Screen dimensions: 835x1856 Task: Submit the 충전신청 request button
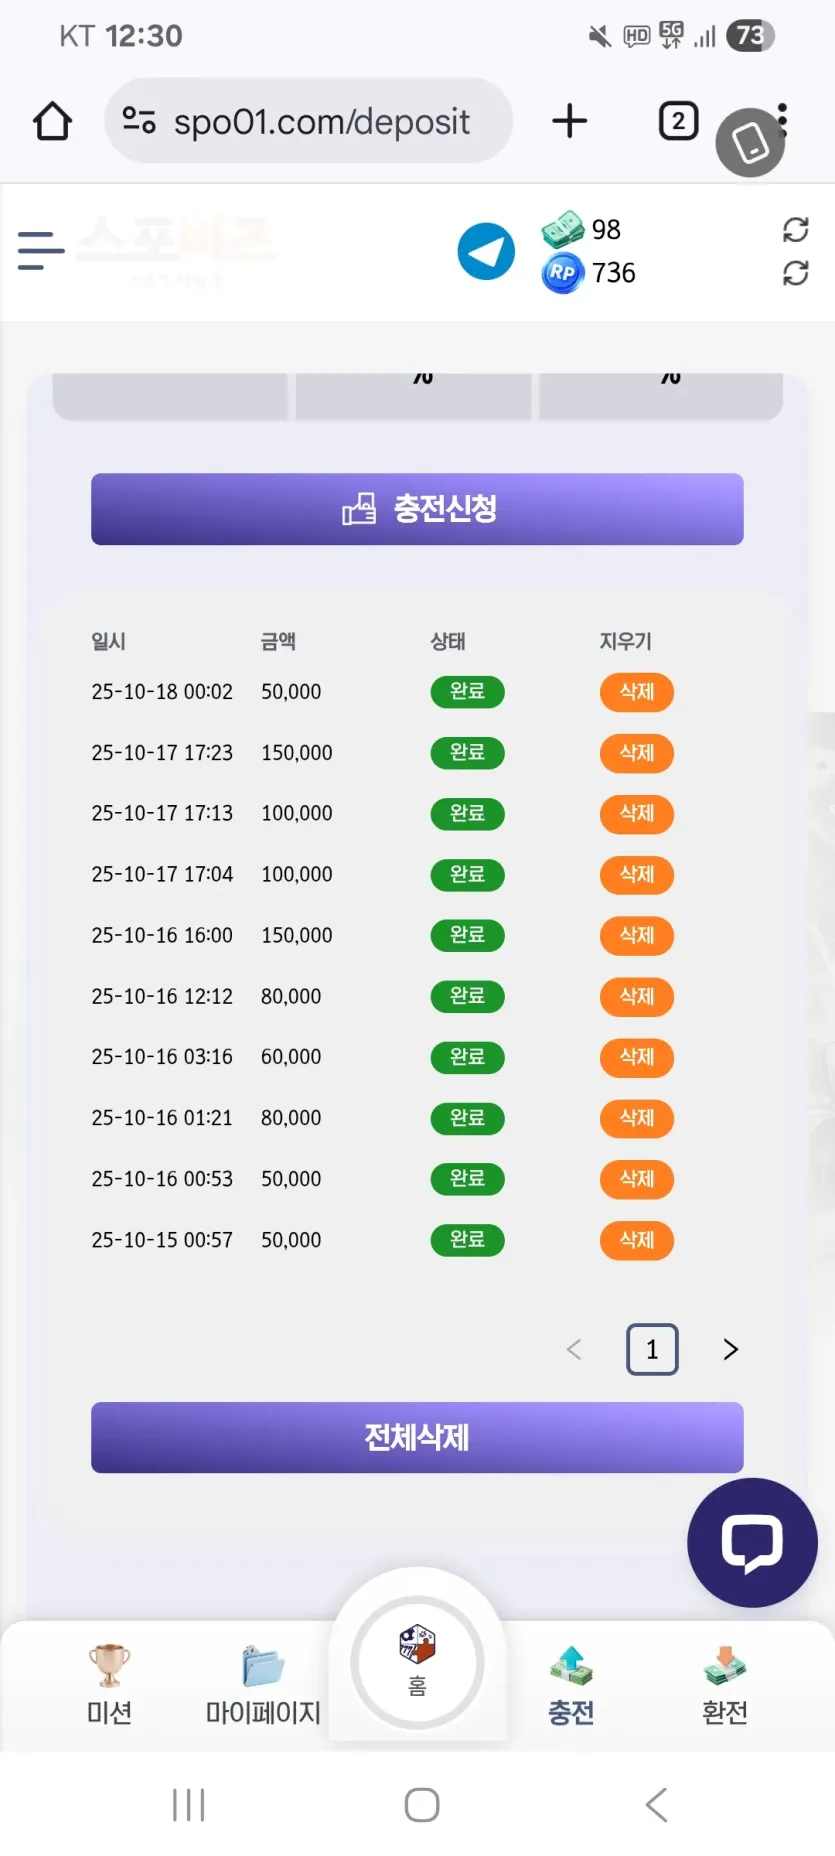[x=417, y=509]
